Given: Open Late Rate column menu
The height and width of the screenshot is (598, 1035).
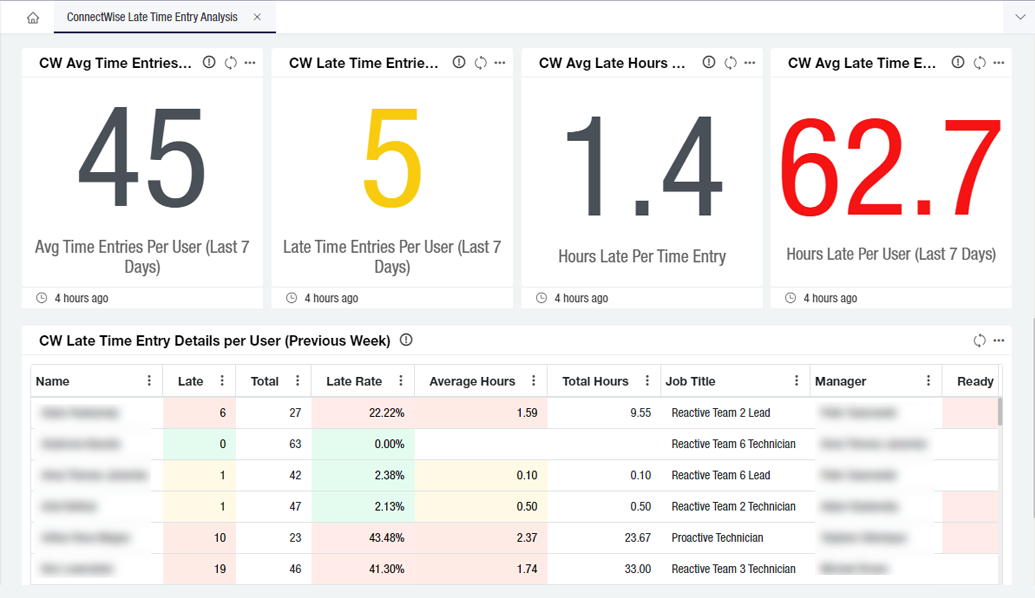Looking at the screenshot, I should point(401,381).
